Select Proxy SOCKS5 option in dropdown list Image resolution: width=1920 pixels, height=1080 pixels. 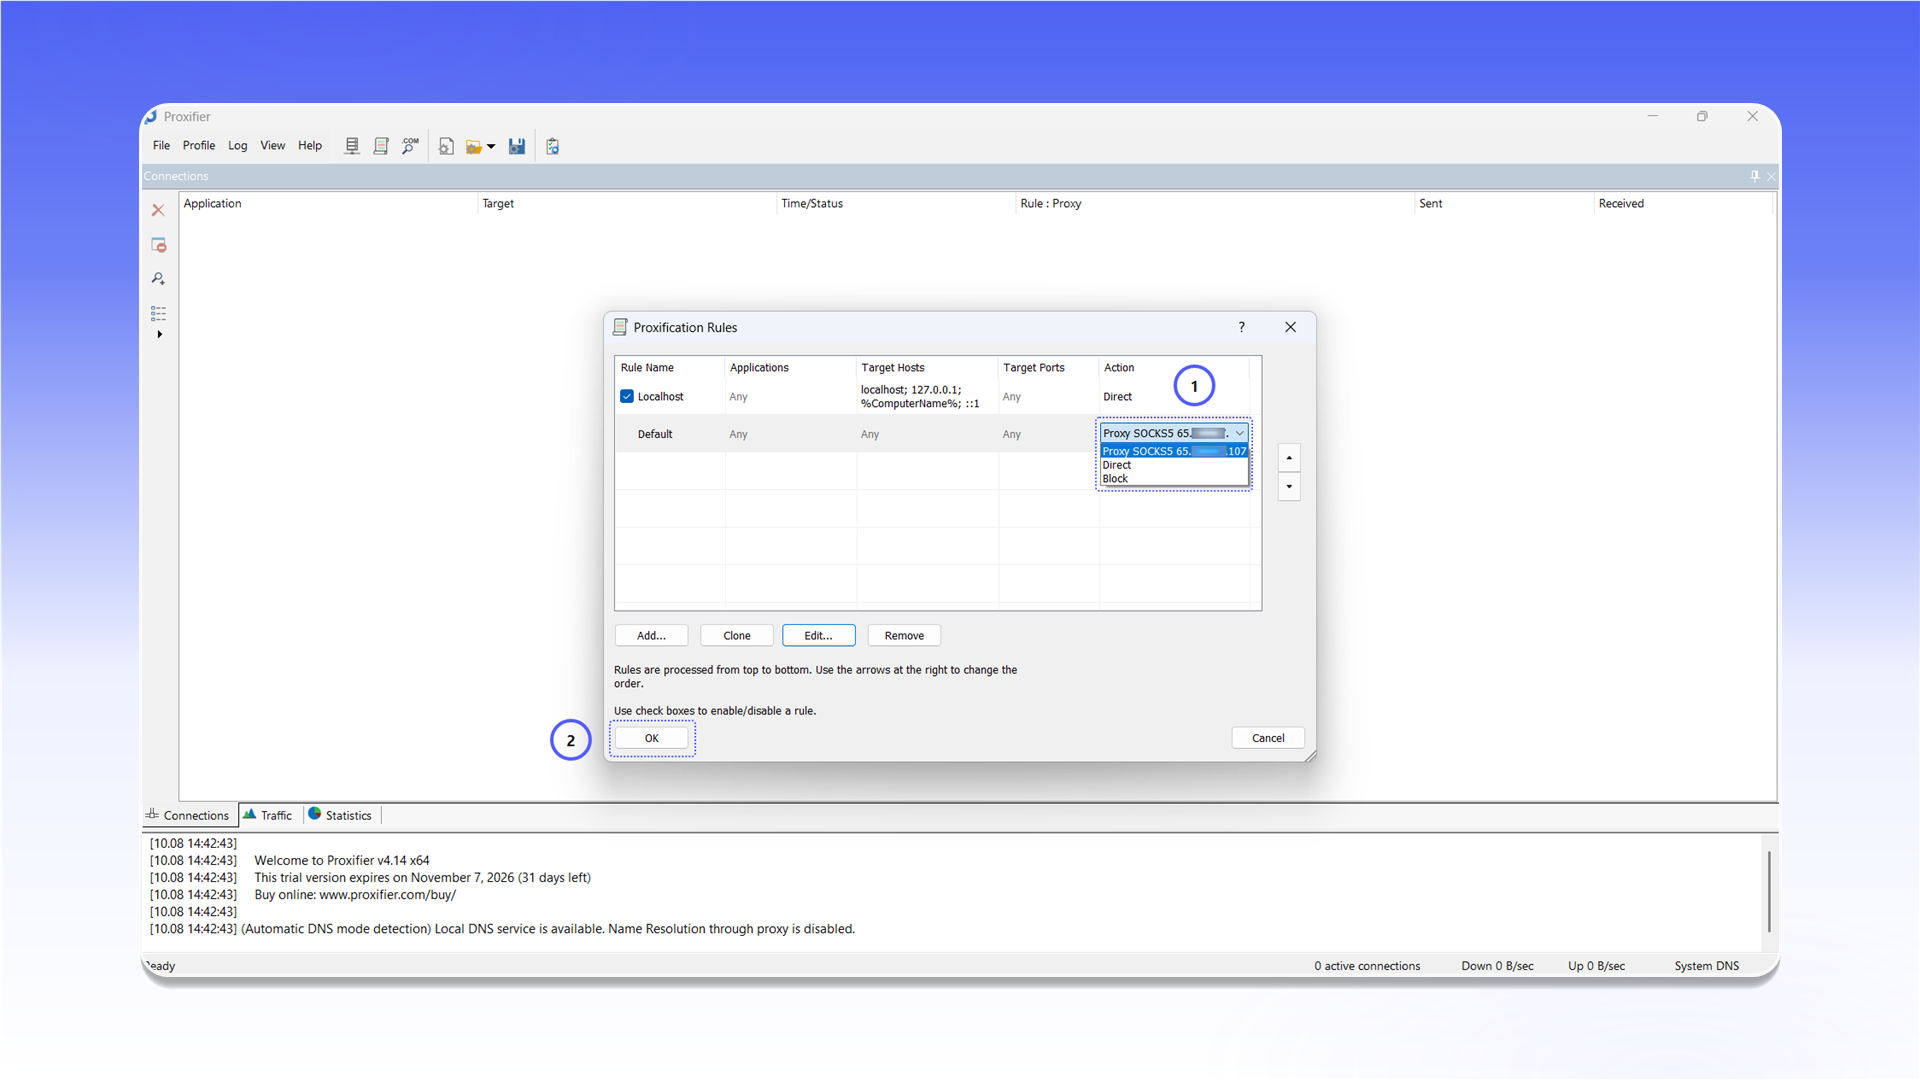1174,451
